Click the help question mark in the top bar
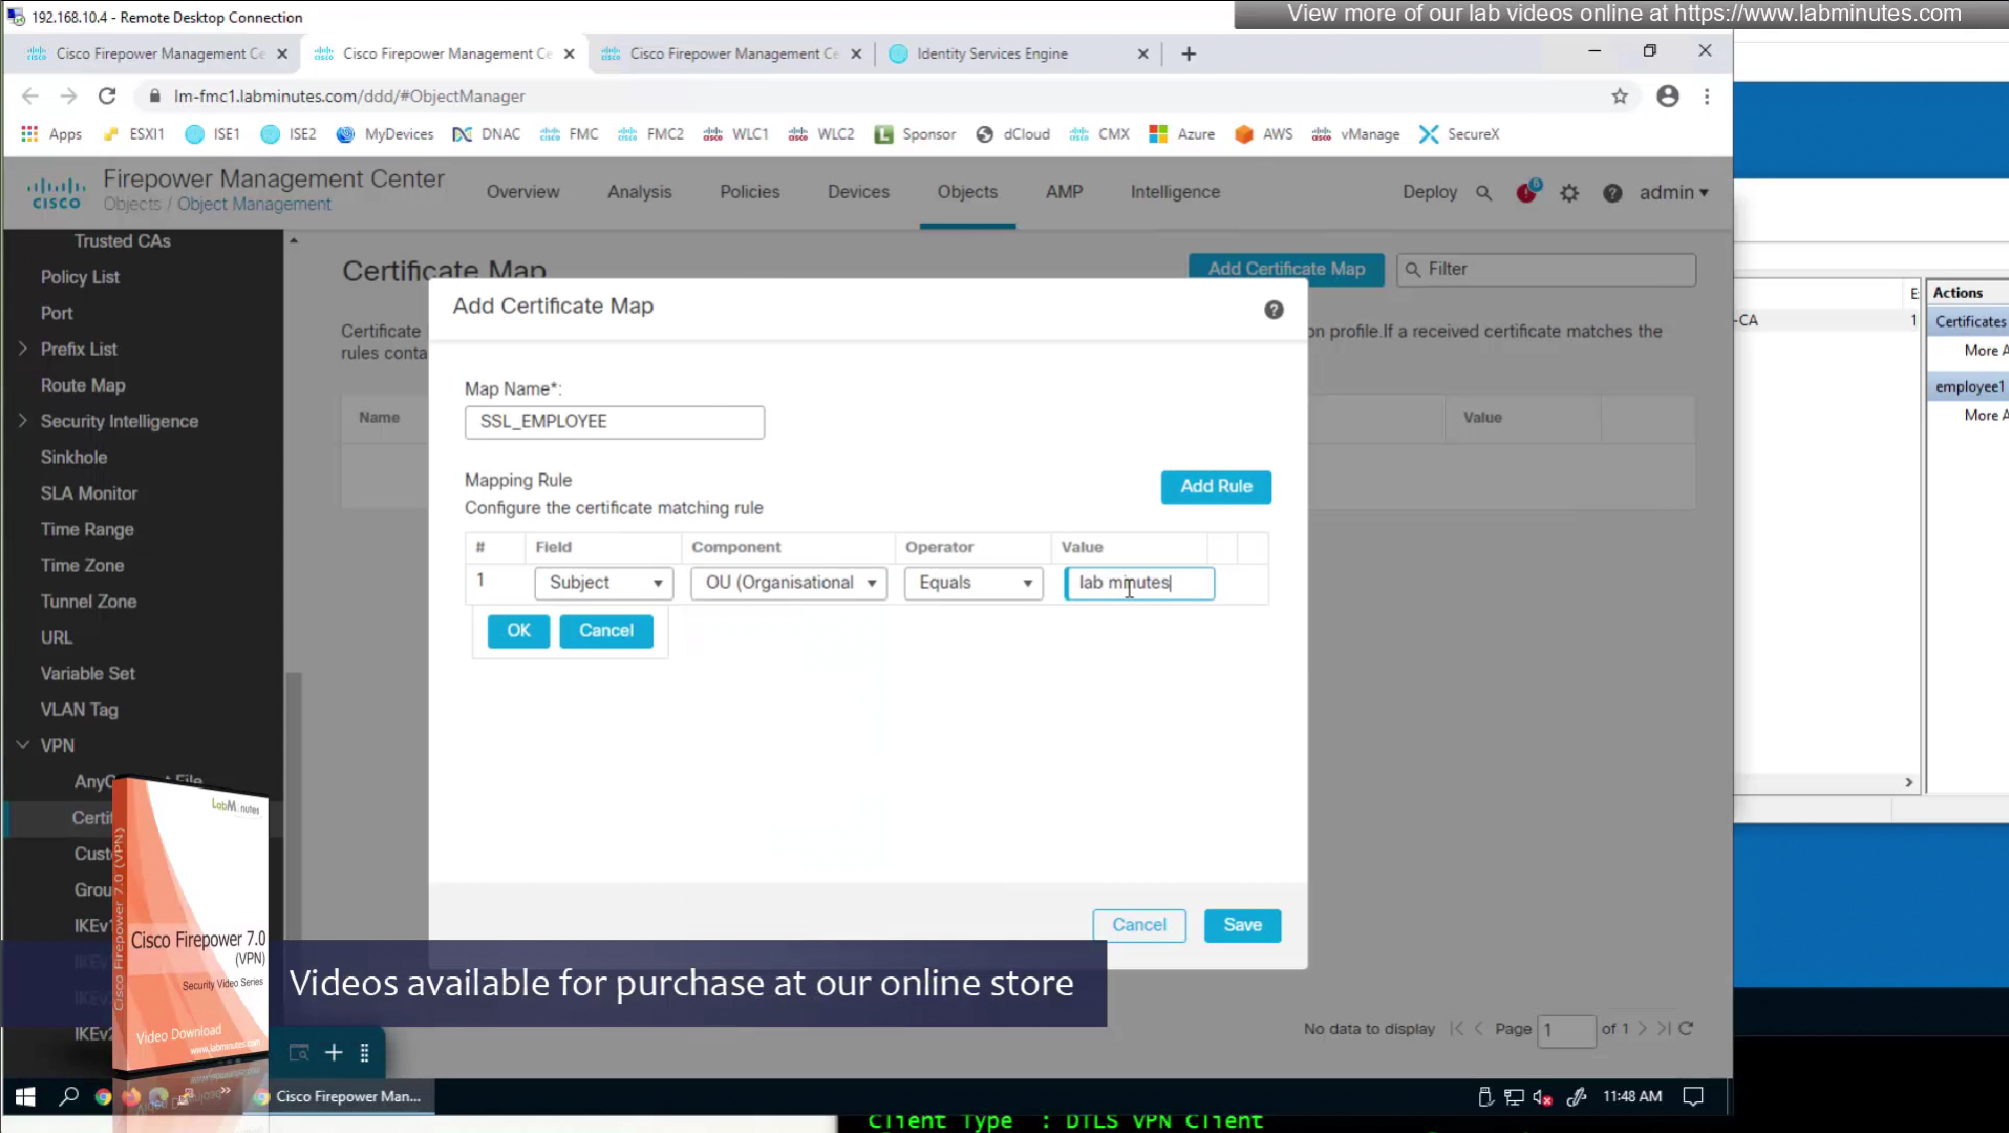The width and height of the screenshot is (2009, 1133). pyautogui.click(x=1612, y=193)
